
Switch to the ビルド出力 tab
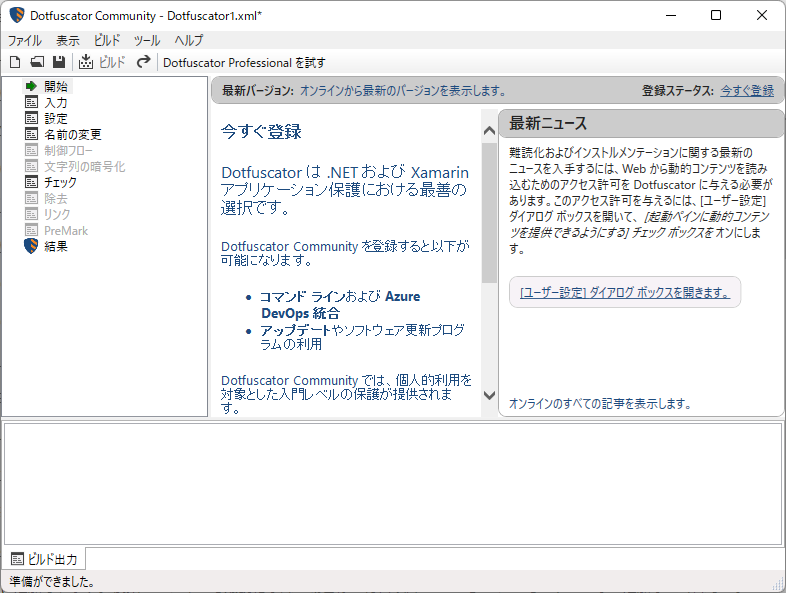[44, 559]
